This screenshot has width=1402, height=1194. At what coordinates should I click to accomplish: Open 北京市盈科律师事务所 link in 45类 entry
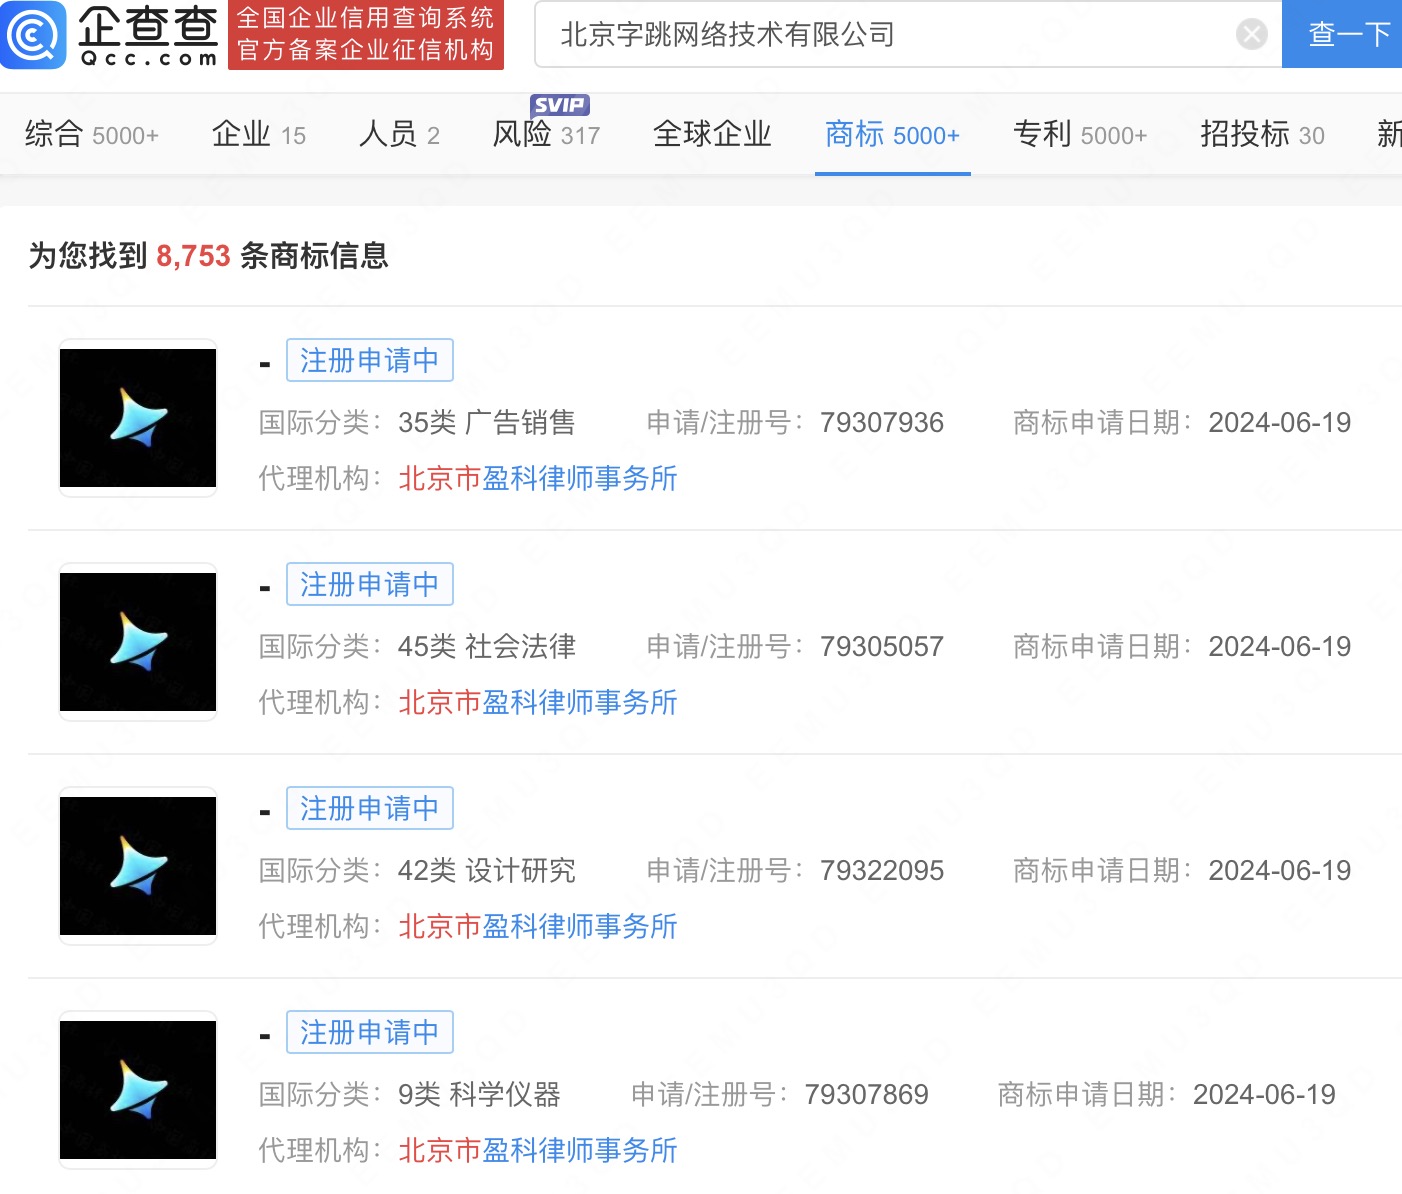click(x=538, y=702)
